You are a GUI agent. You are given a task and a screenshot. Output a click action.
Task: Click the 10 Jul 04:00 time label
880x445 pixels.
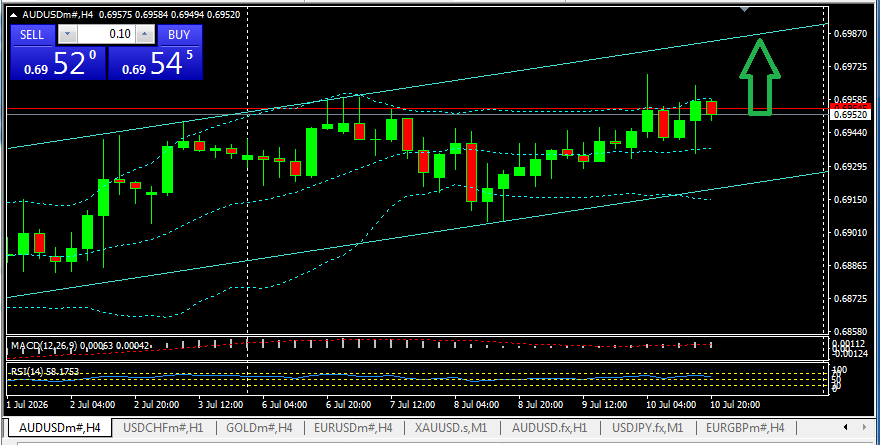pyautogui.click(x=670, y=405)
